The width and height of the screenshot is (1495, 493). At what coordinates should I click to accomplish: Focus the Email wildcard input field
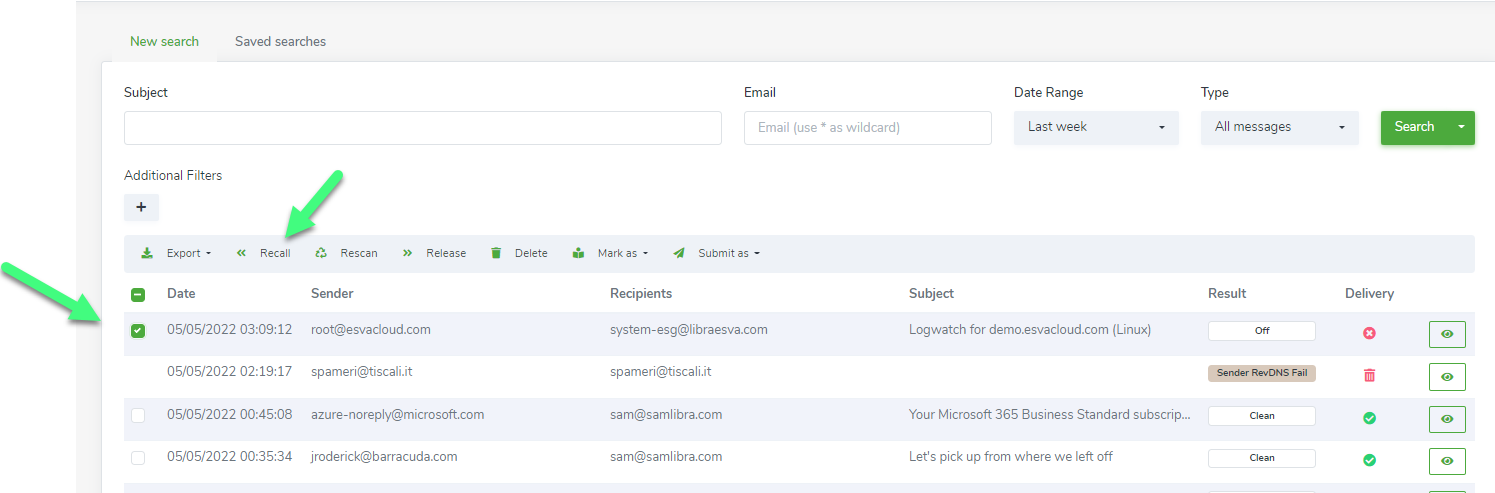coord(868,128)
